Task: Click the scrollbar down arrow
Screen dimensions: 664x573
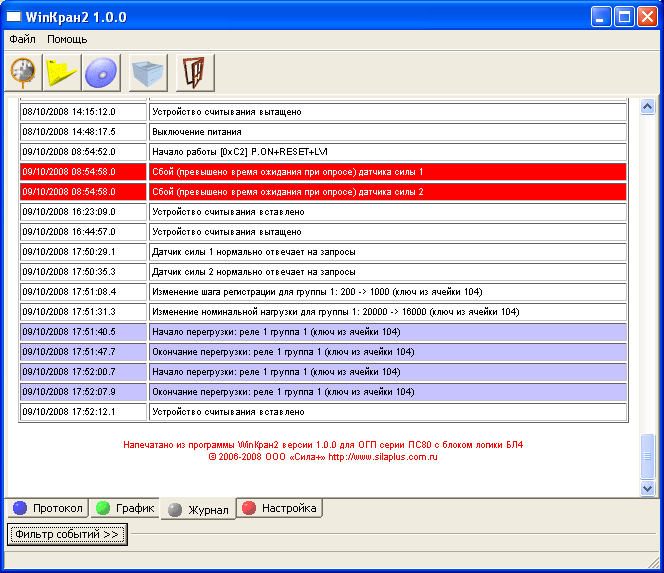Action: click(647, 488)
